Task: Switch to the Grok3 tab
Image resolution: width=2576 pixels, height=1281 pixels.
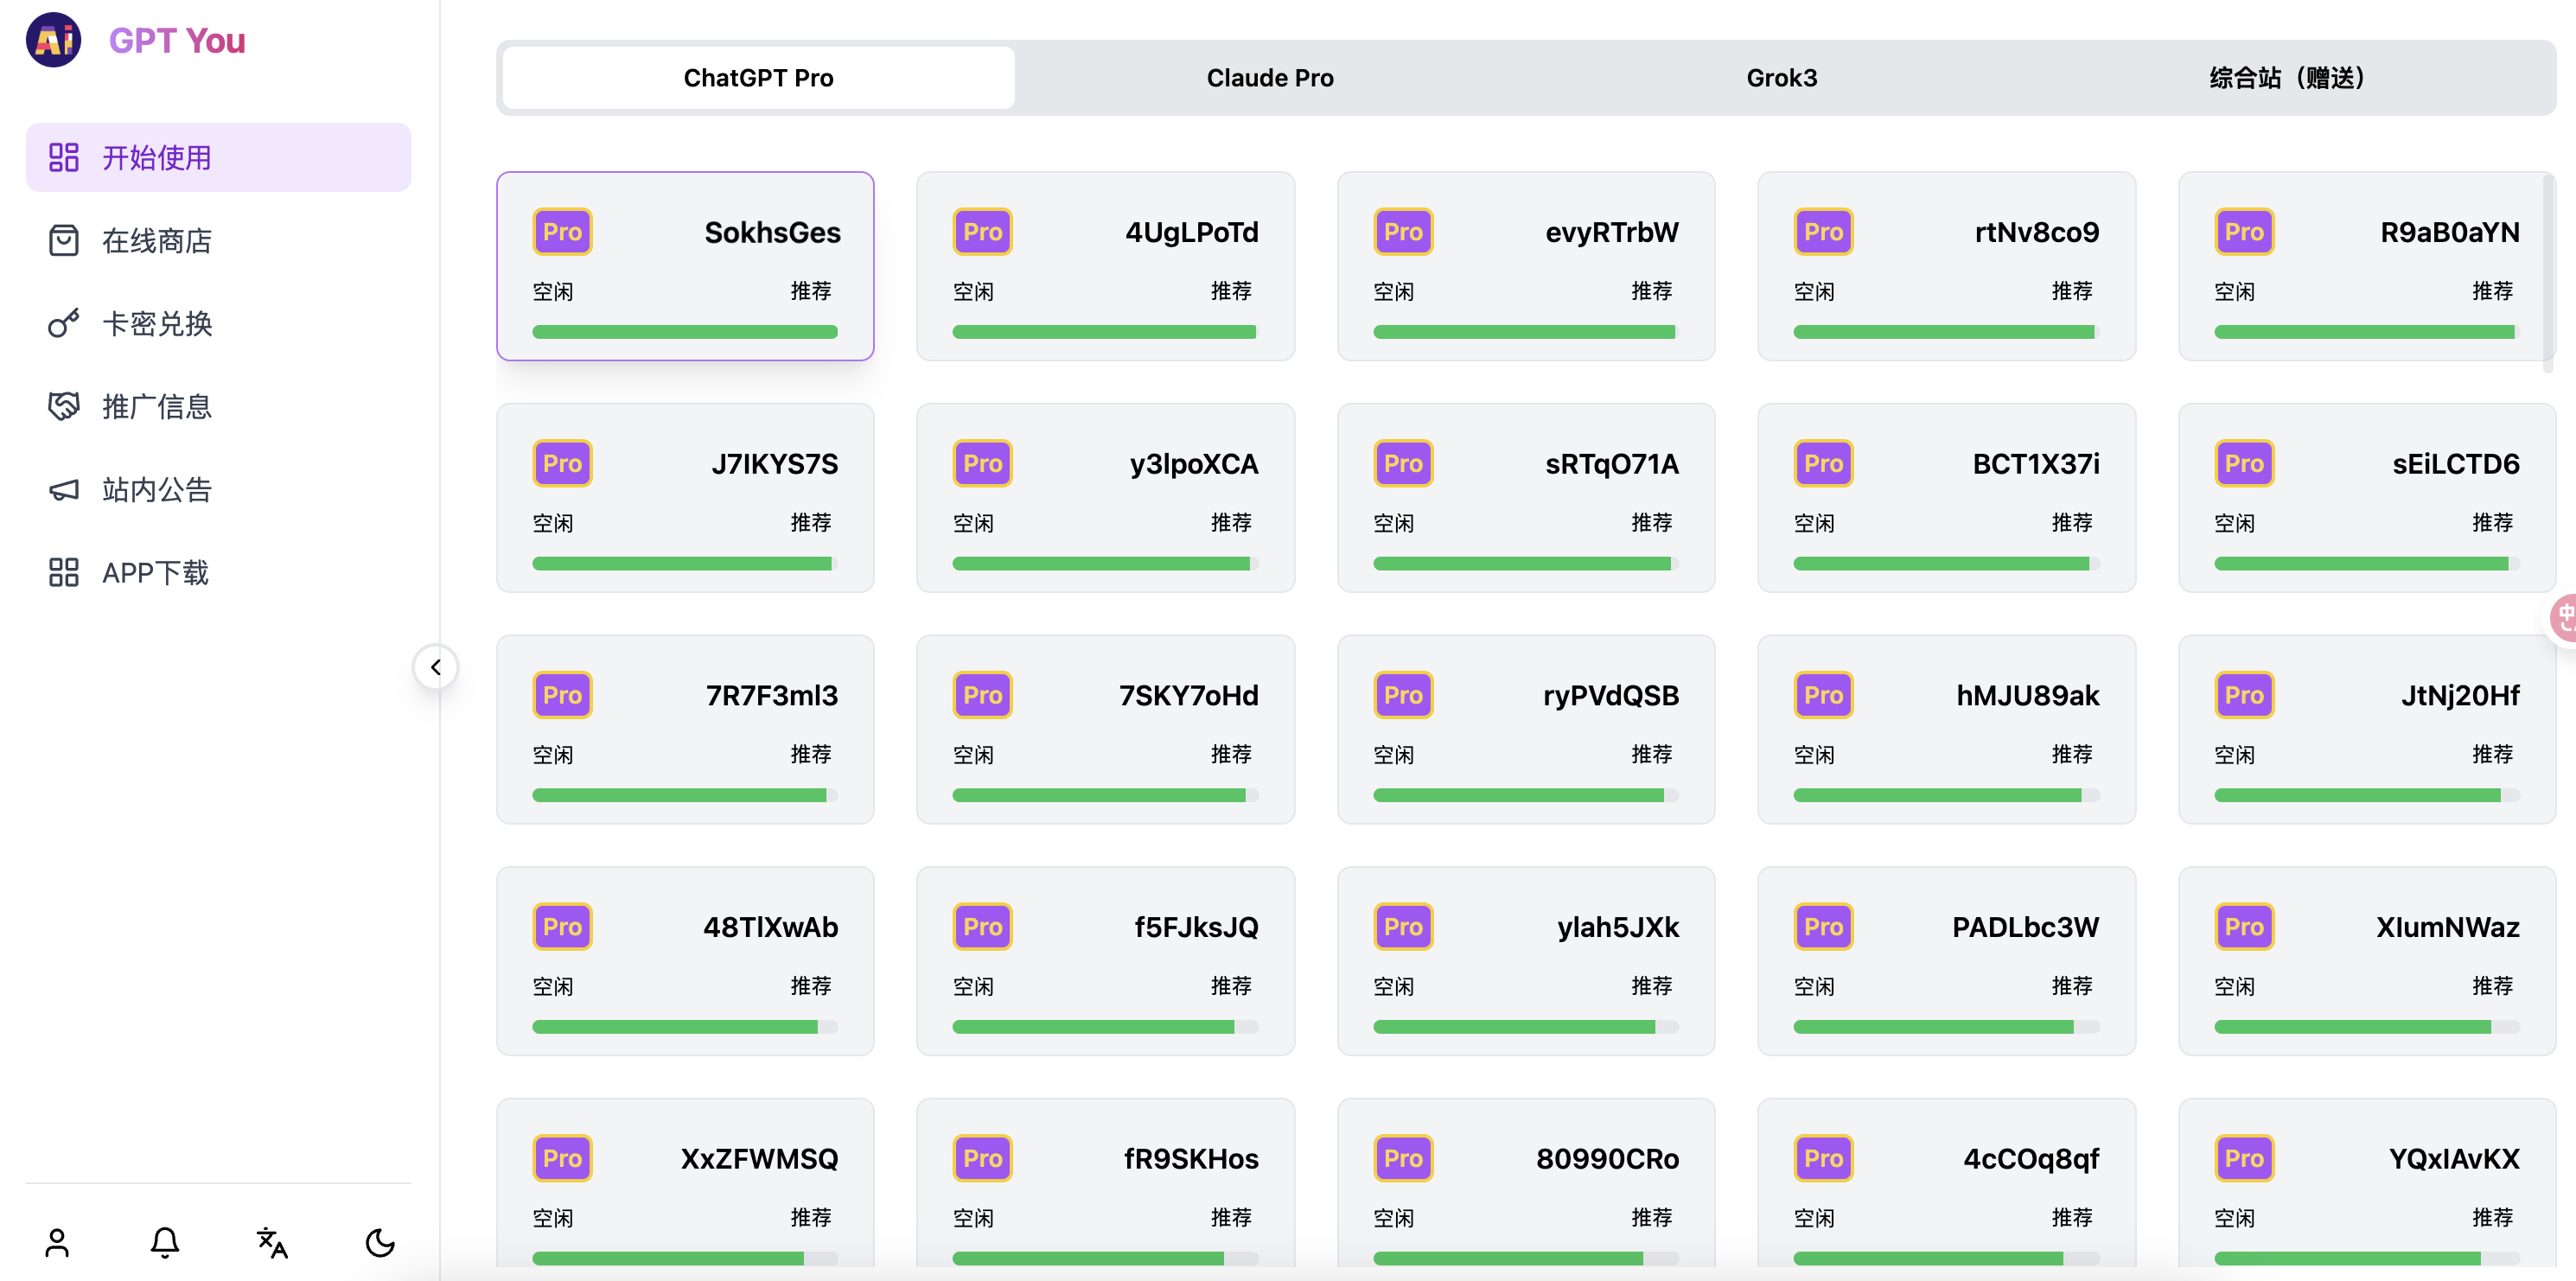Action: tap(1782, 78)
